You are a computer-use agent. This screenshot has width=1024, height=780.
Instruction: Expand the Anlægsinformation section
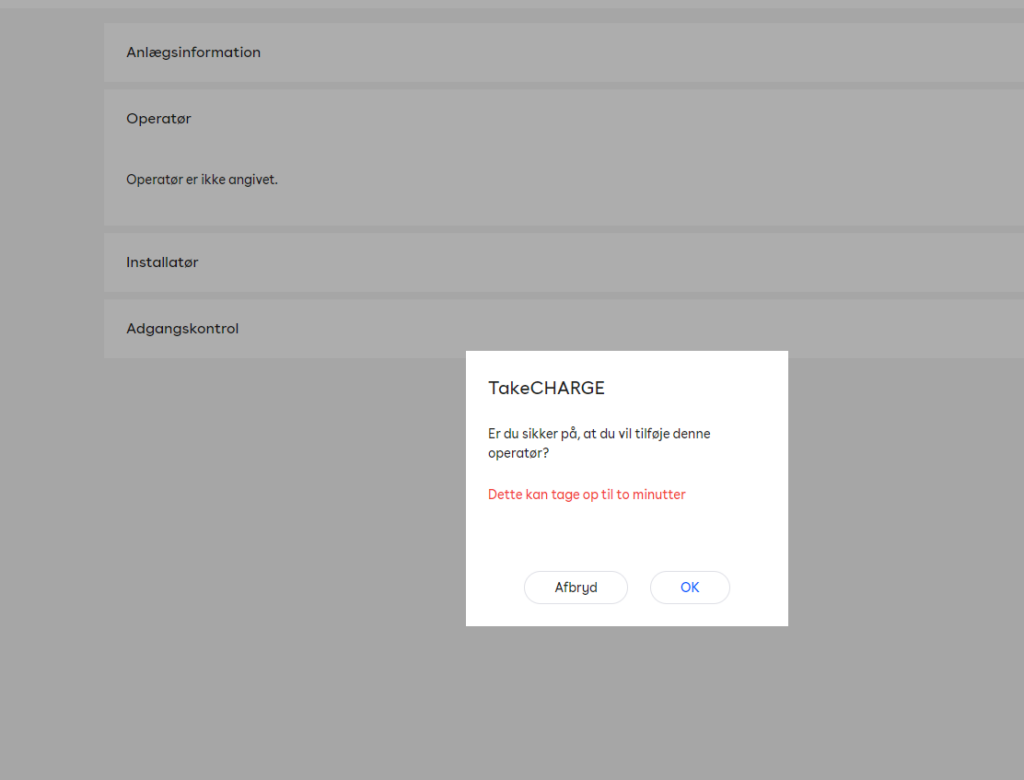193,52
